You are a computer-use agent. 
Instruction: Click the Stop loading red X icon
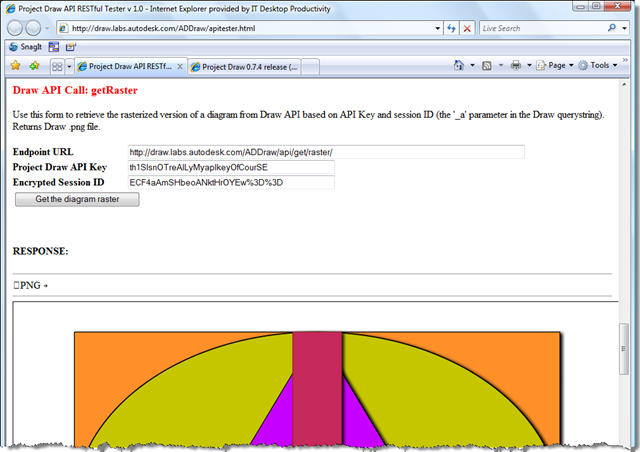click(x=468, y=29)
